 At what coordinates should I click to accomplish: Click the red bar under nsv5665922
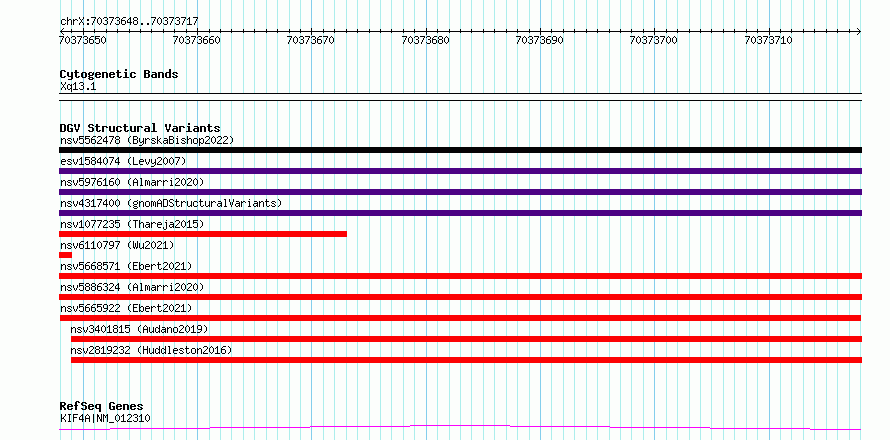pos(460,318)
